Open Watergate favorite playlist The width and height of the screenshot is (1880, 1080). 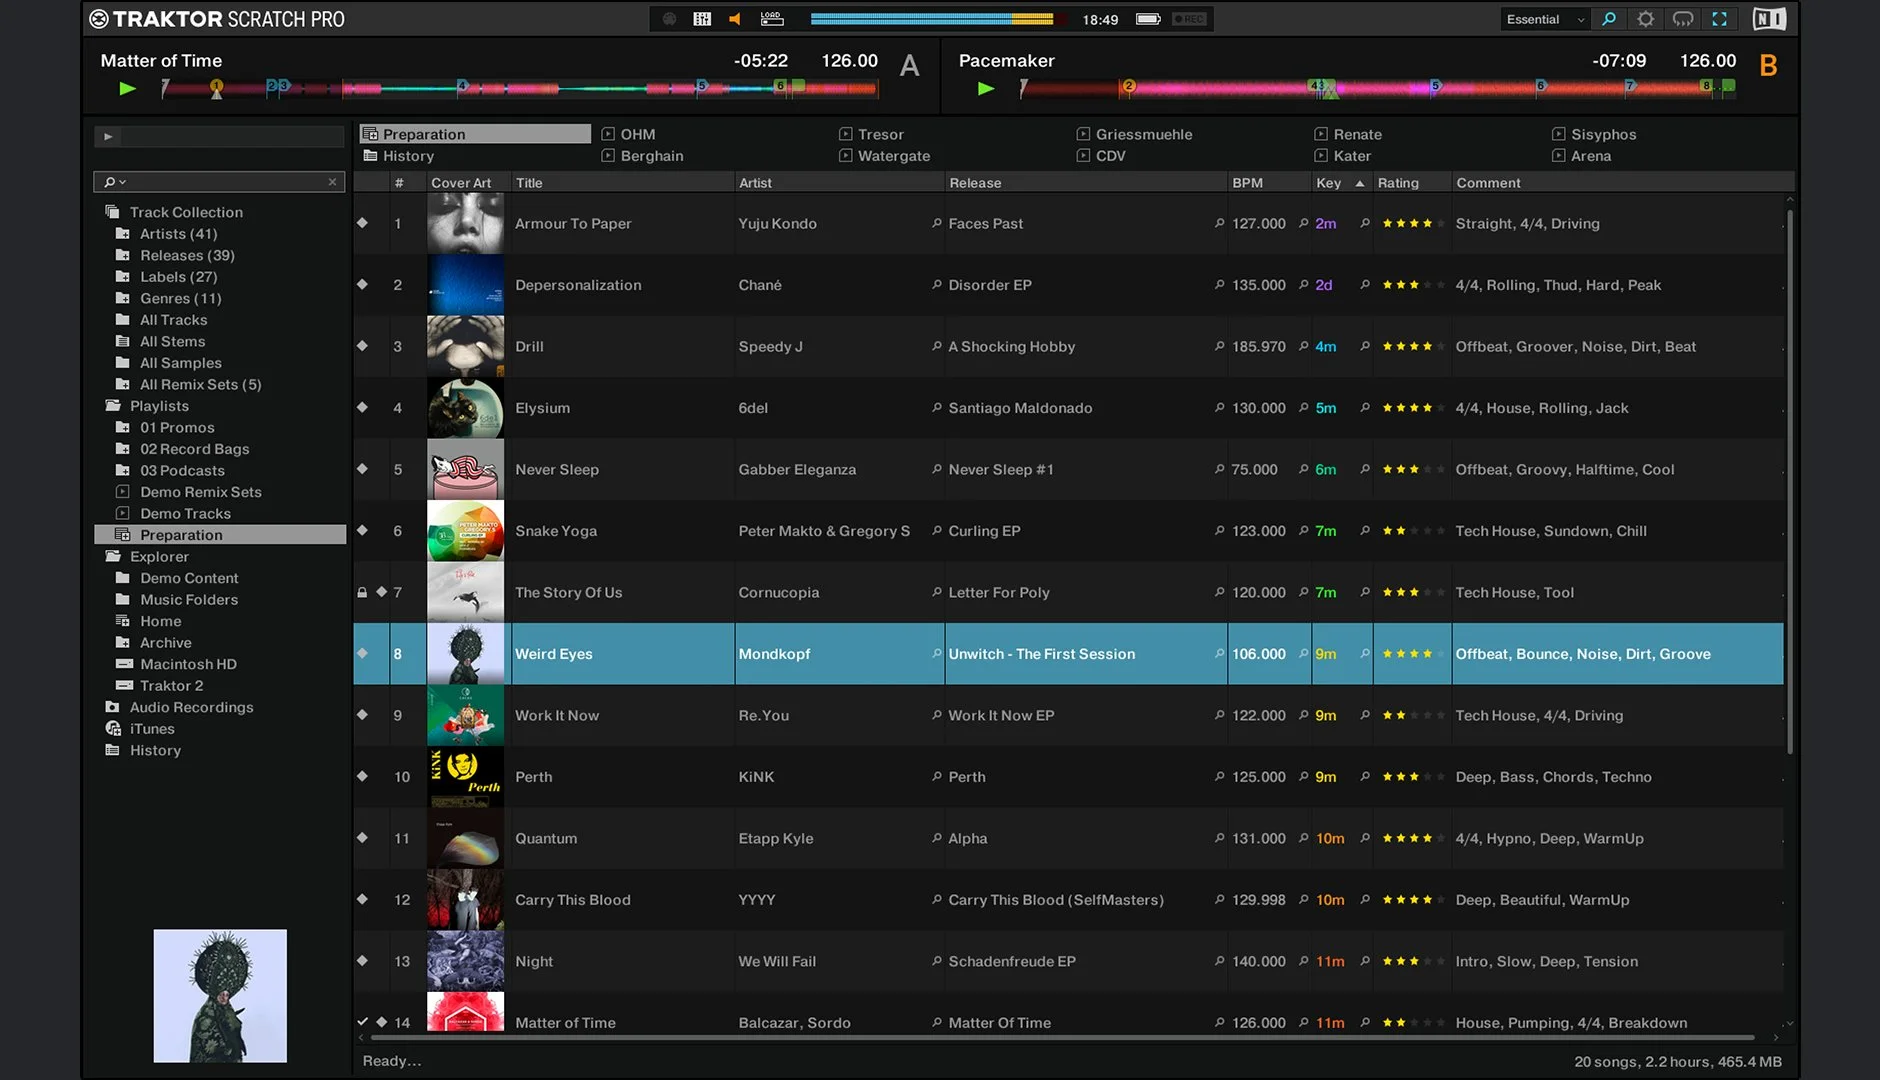(884, 156)
